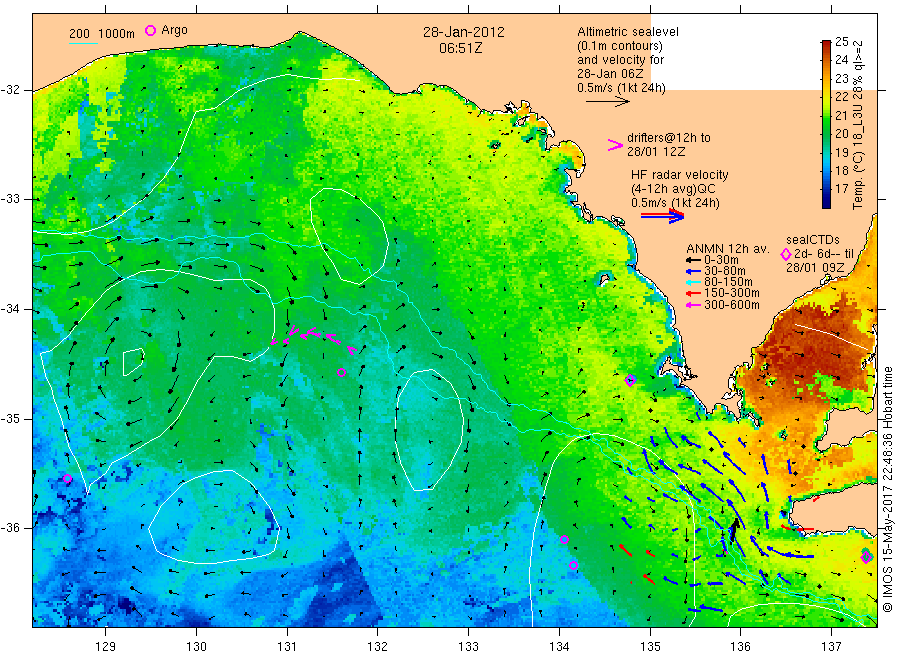Click the black altimetric velocity scale arrow
Image resolution: width=900 pixels, height=660 pixels.
click(608, 102)
